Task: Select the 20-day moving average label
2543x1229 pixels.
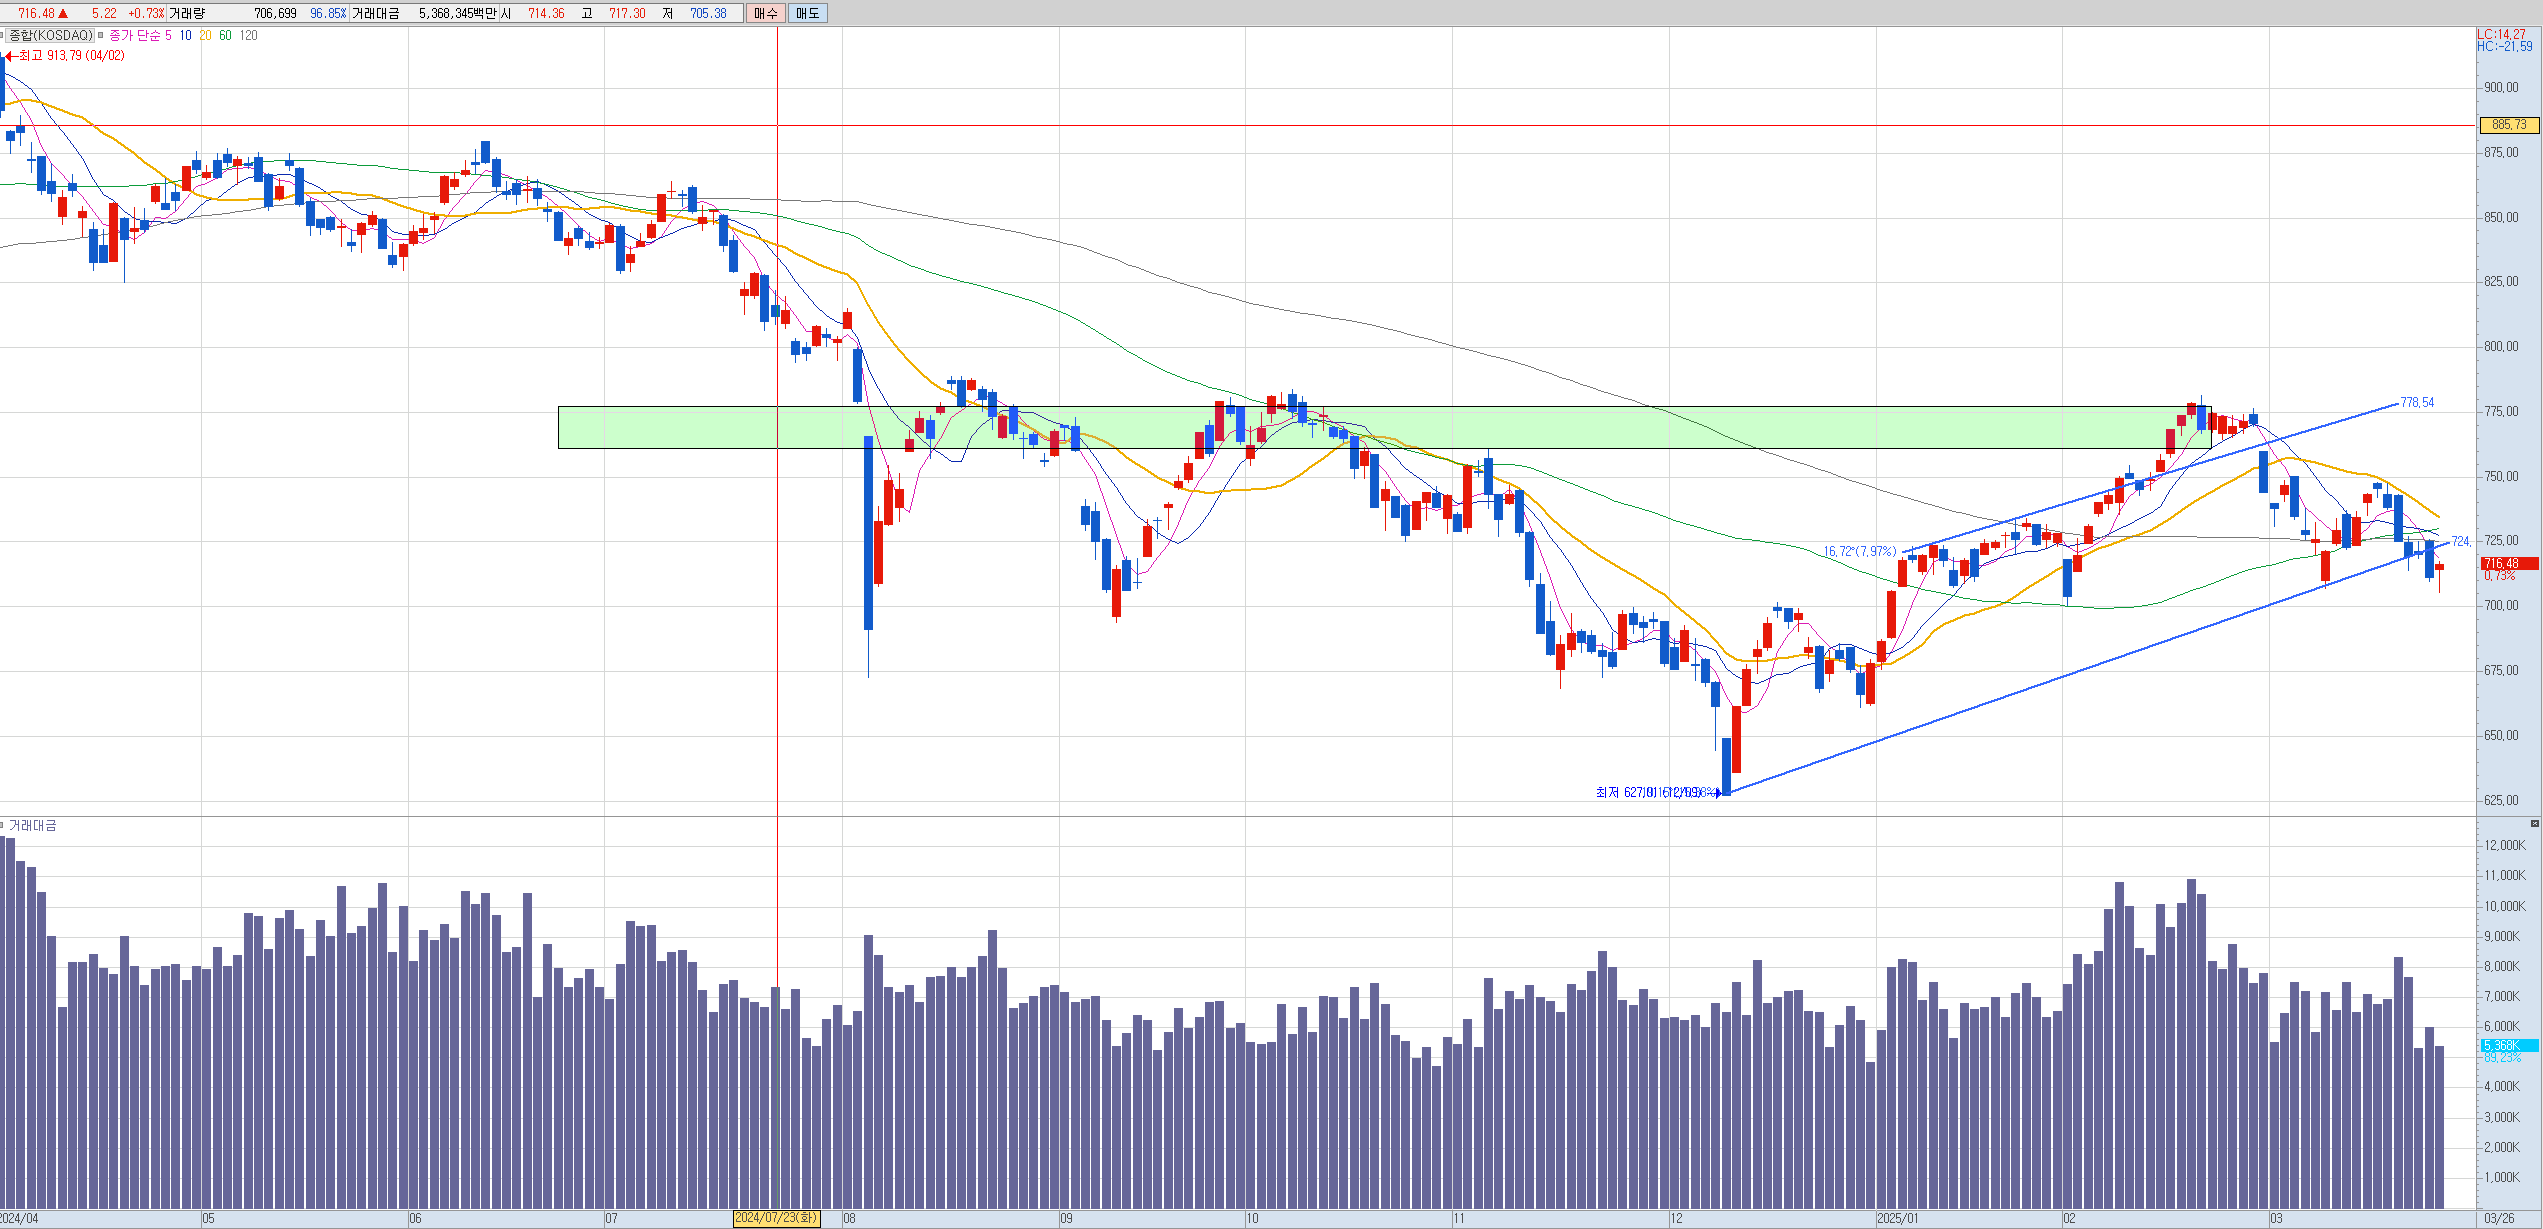Action: [x=205, y=35]
